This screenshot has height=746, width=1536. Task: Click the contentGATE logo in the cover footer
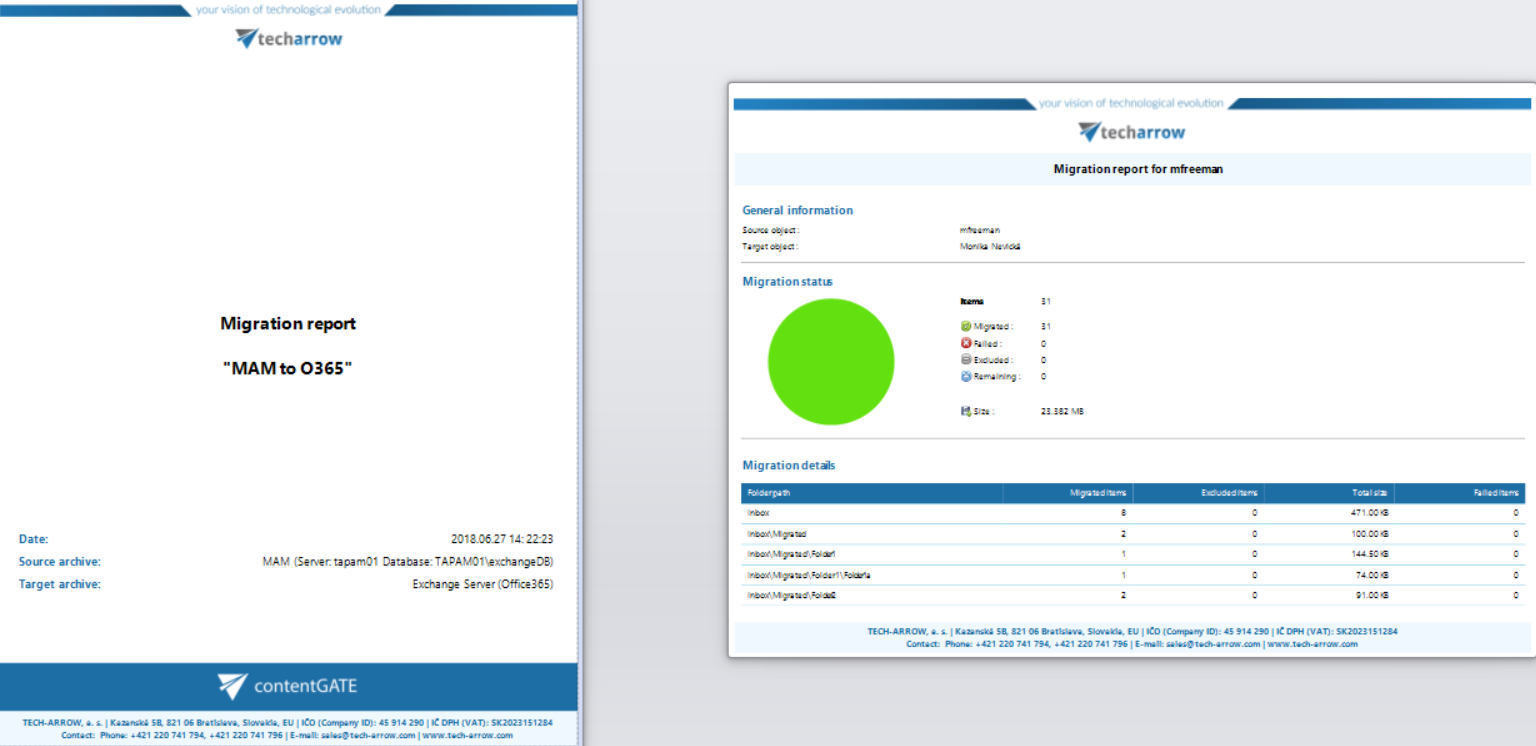pos(287,686)
